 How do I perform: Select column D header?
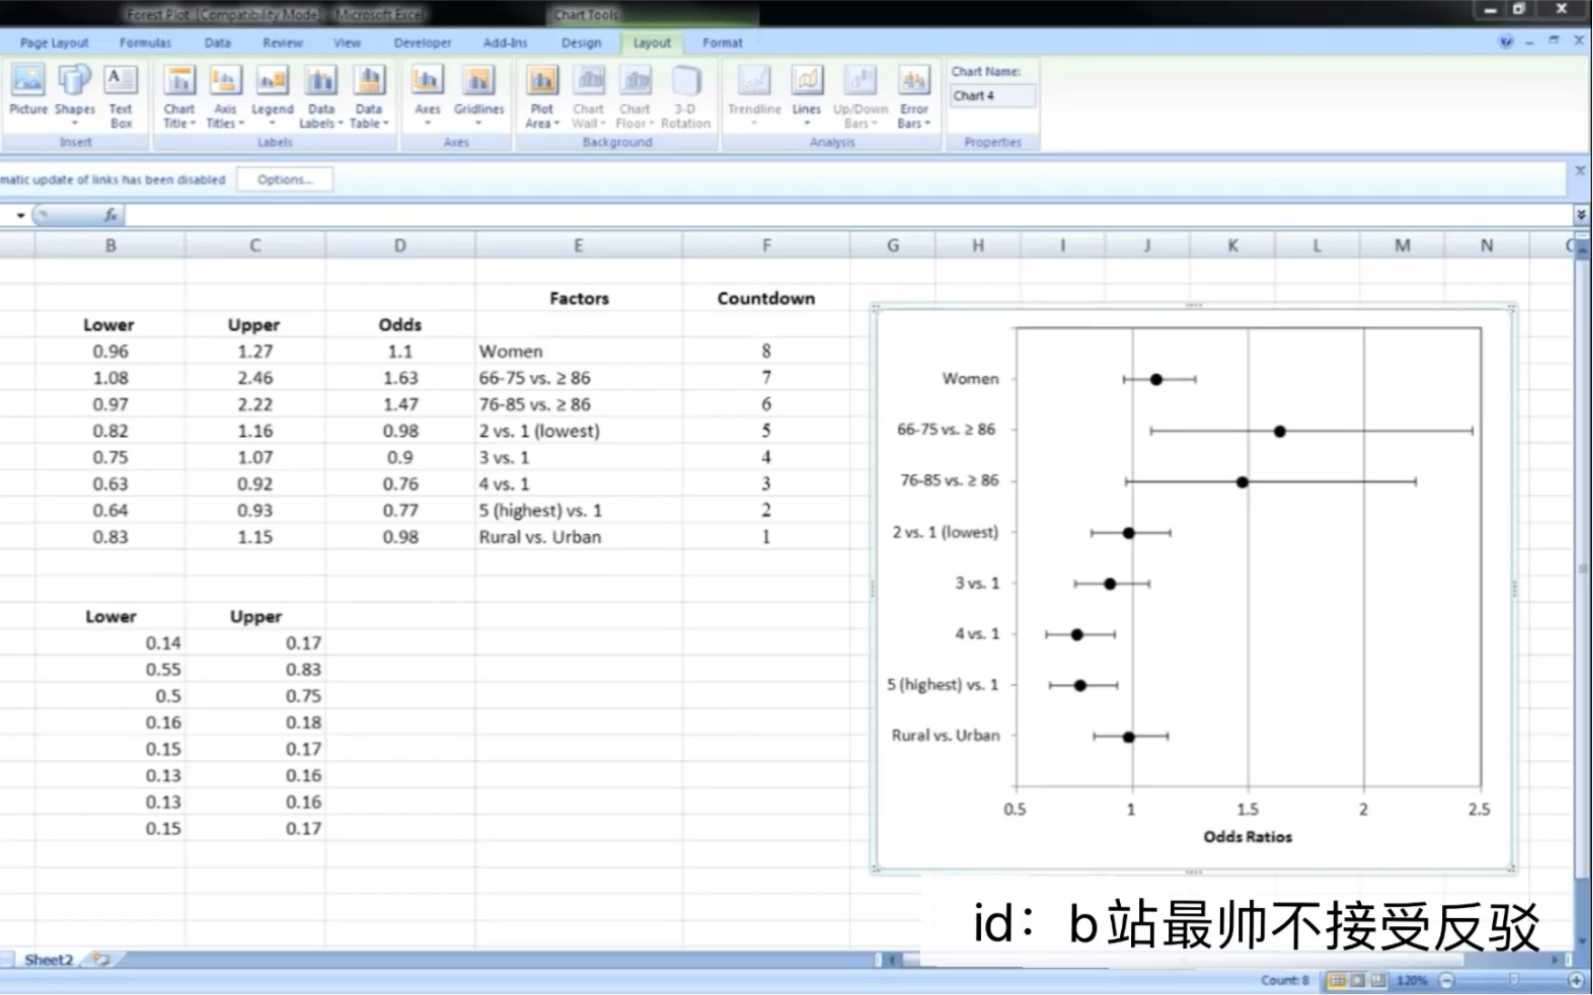point(400,245)
